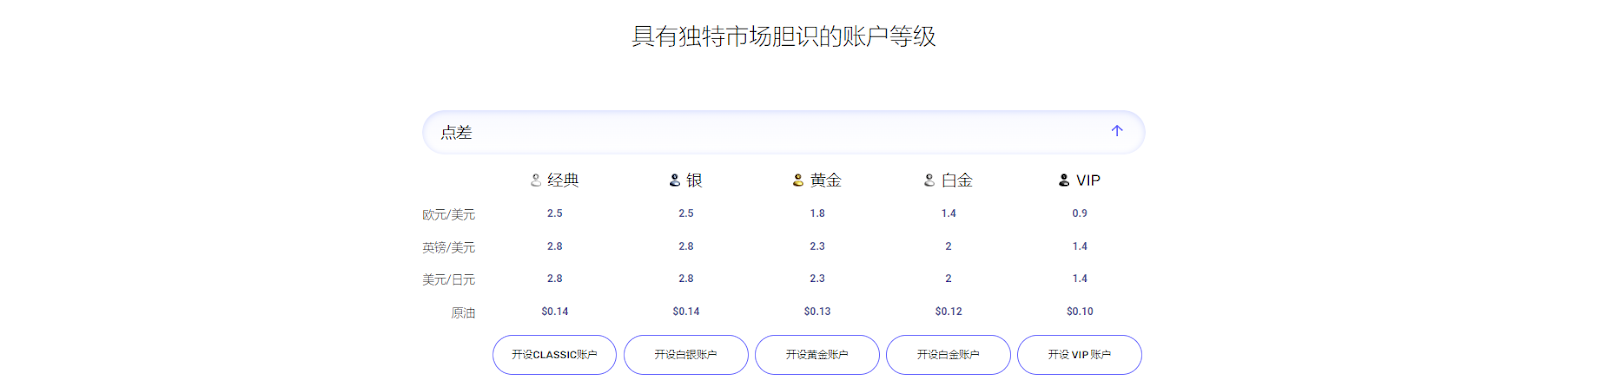Select the VIP column heading

tap(1088, 180)
